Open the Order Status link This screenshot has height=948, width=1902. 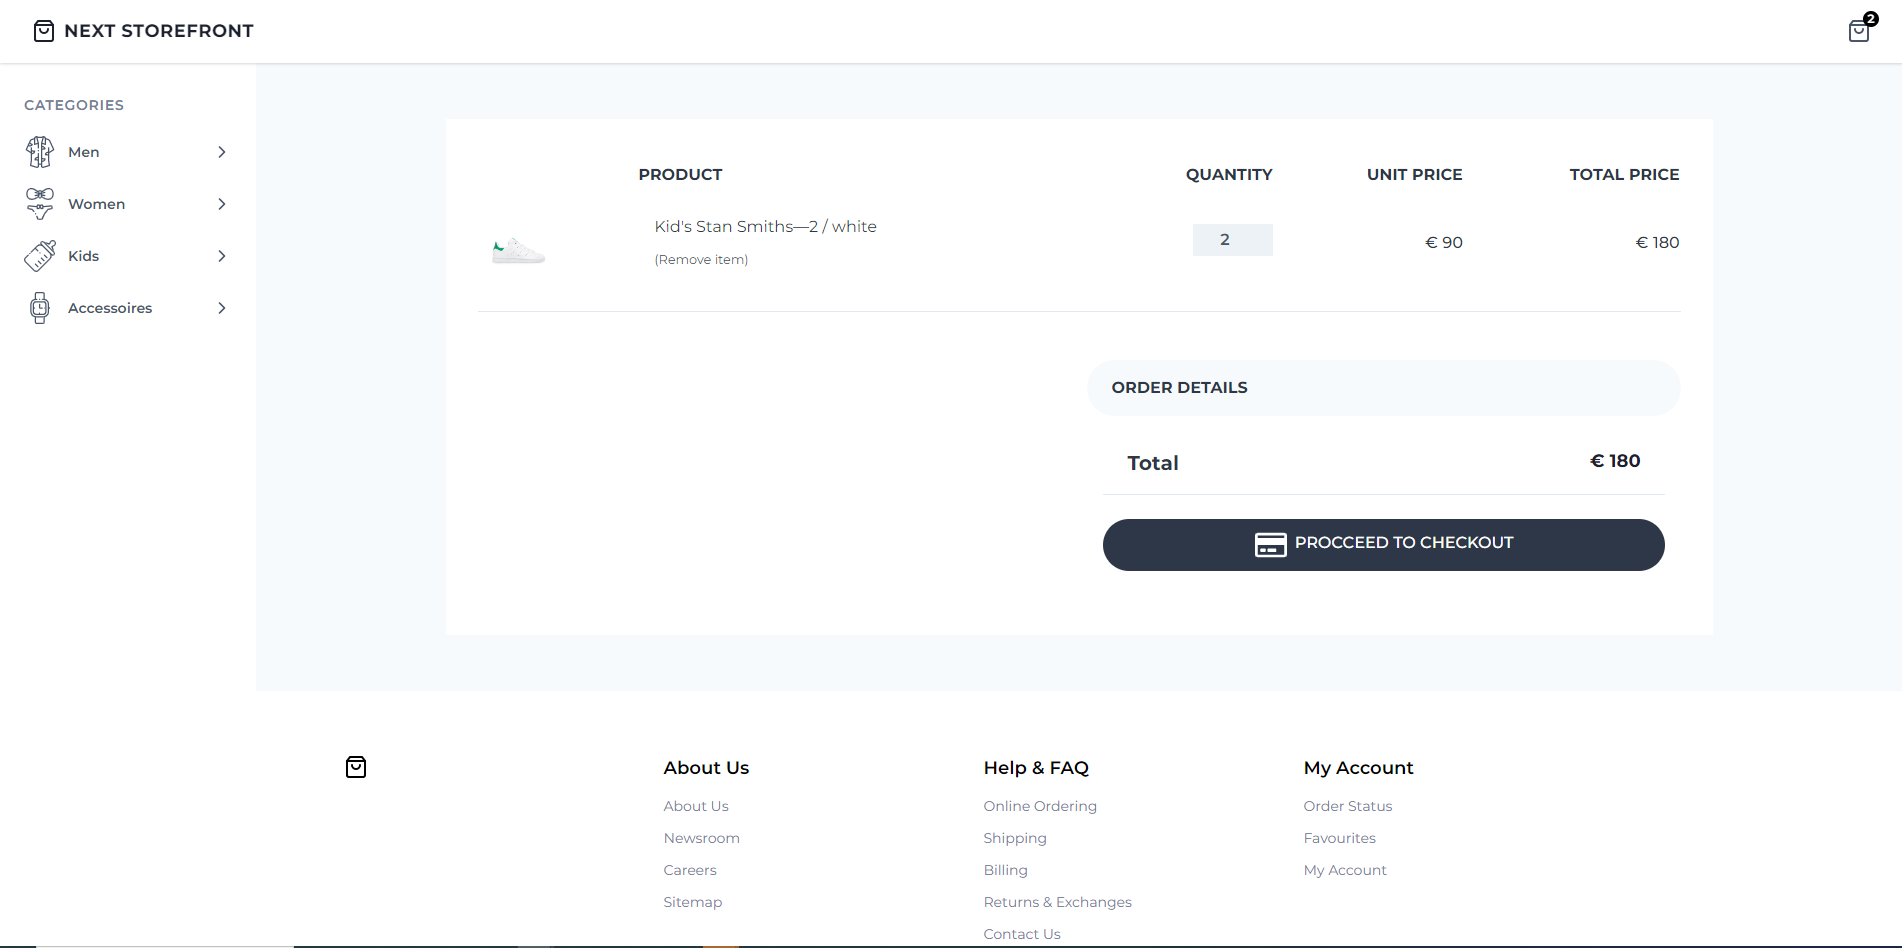click(1348, 806)
